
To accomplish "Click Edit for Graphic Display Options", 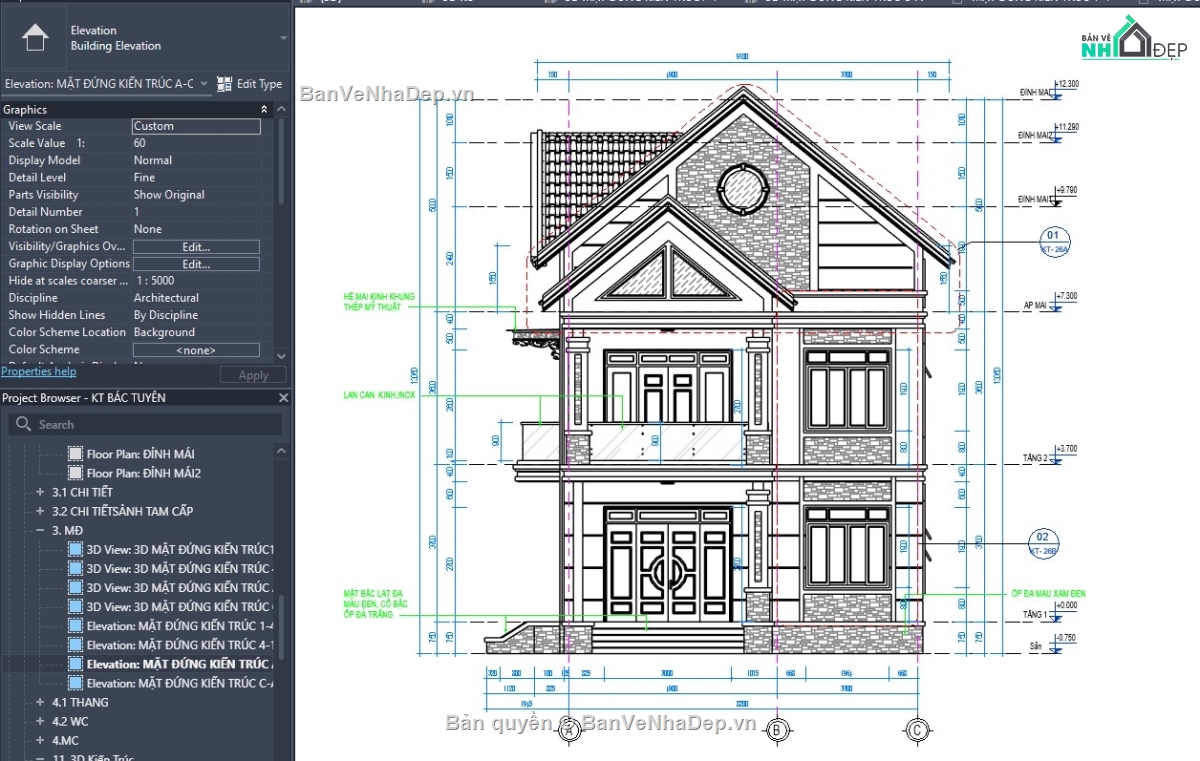I will 196,264.
